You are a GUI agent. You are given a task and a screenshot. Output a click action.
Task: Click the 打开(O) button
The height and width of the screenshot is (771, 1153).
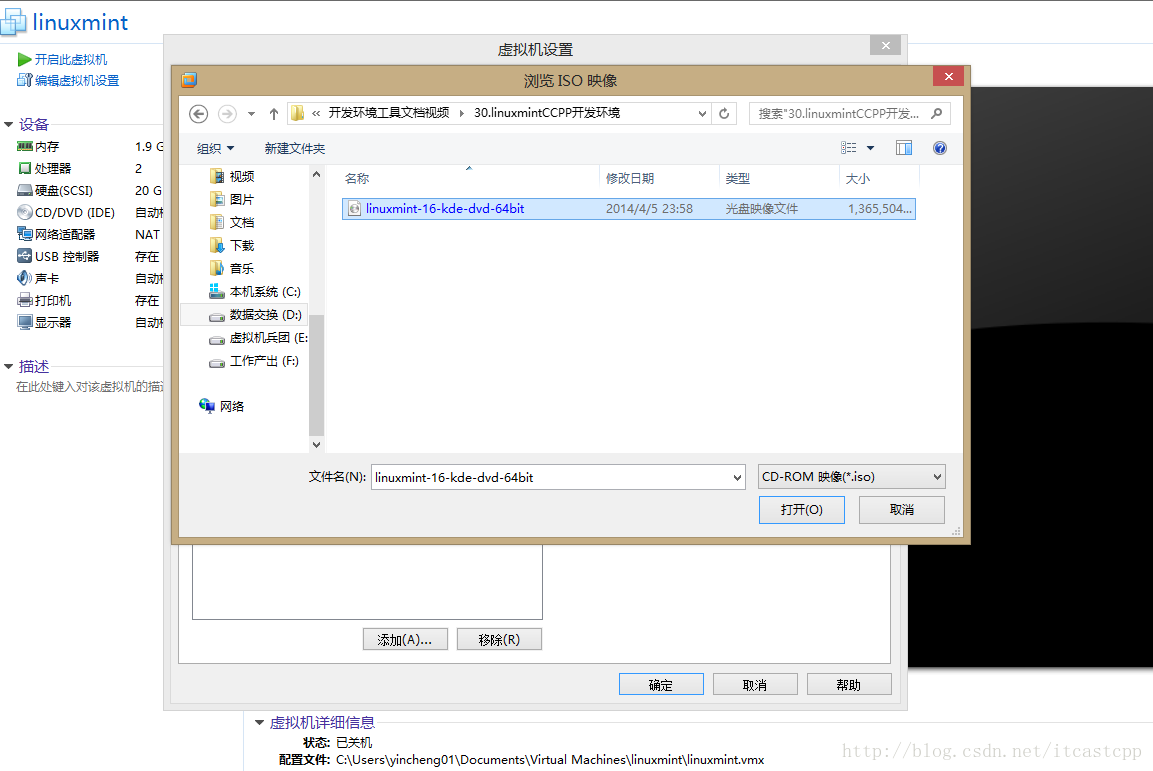tap(802, 510)
